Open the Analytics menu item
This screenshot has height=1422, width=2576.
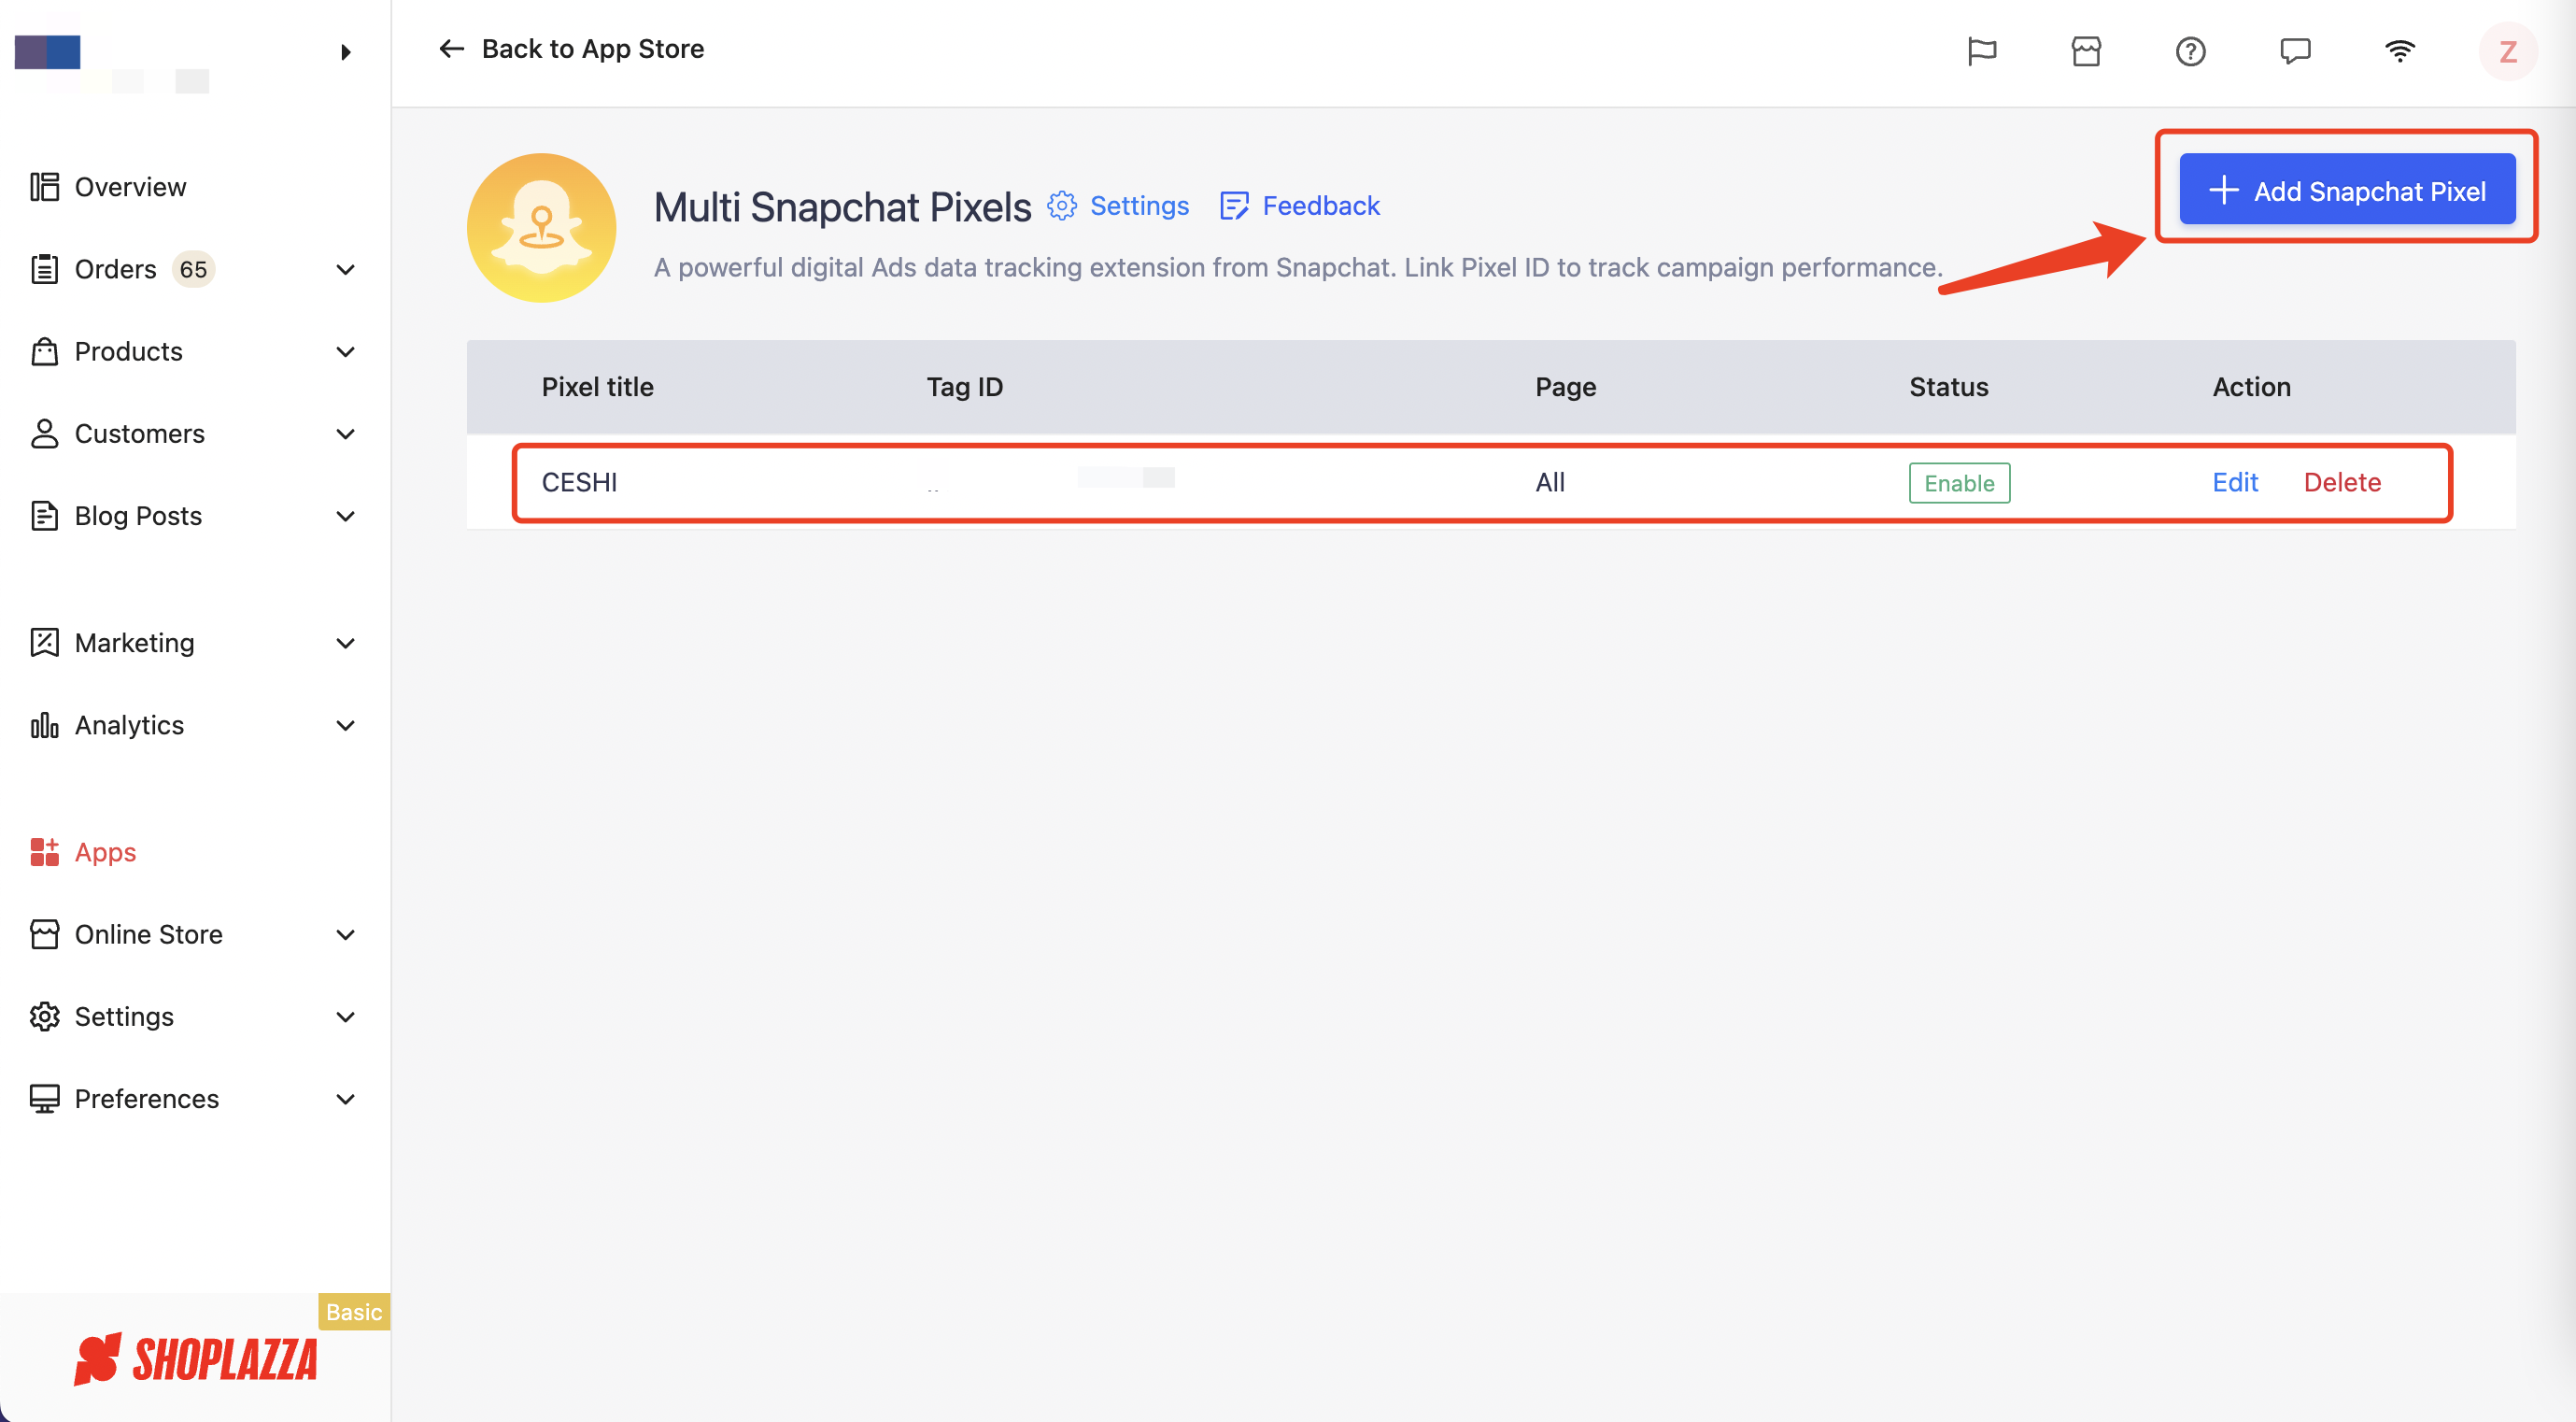coord(129,725)
